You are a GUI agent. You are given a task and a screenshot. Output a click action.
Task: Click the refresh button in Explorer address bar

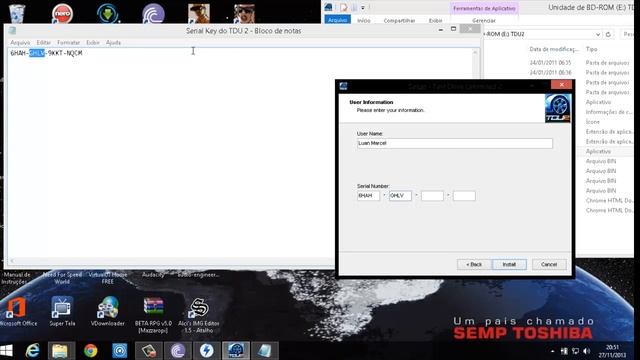point(608,34)
